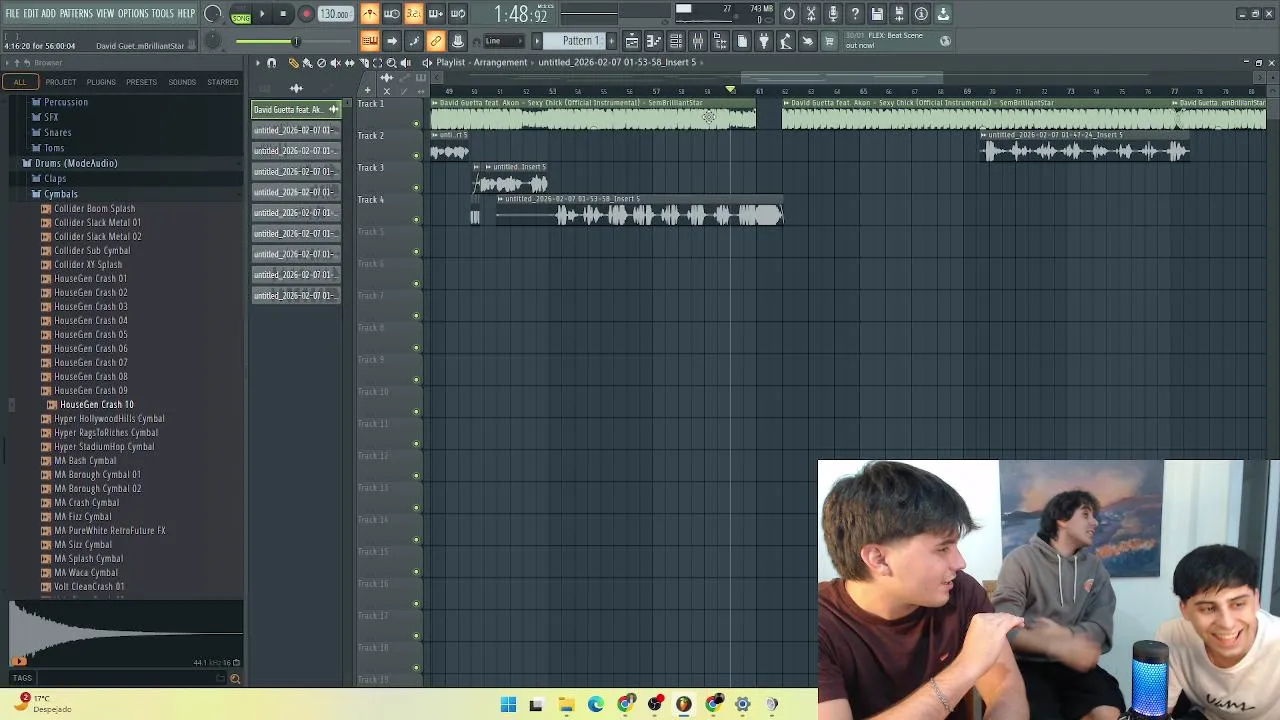Open the Piano roll view icon
The height and width of the screenshot is (720, 1280).
pyautogui.click(x=654, y=41)
